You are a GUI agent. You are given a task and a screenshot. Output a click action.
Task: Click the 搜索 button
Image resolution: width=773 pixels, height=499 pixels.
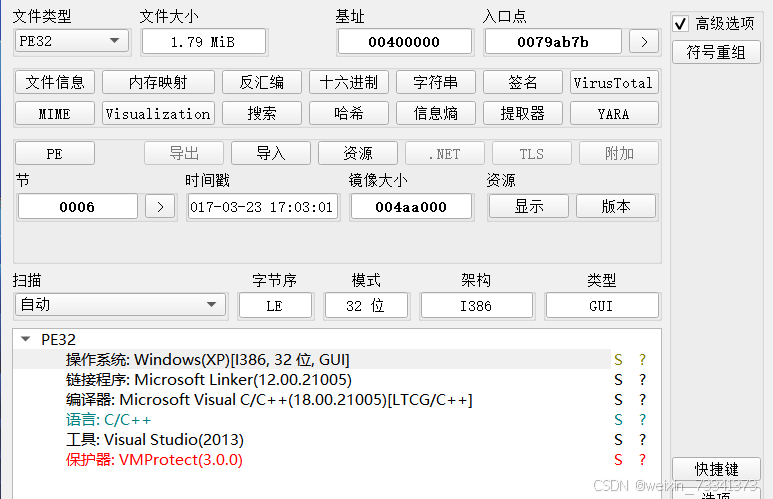(262, 113)
